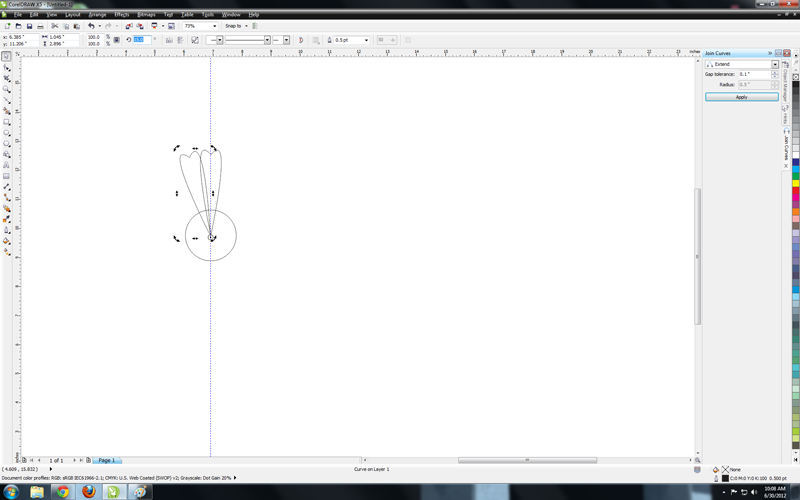Open the application launcher dropdown arrow

click(x=163, y=26)
